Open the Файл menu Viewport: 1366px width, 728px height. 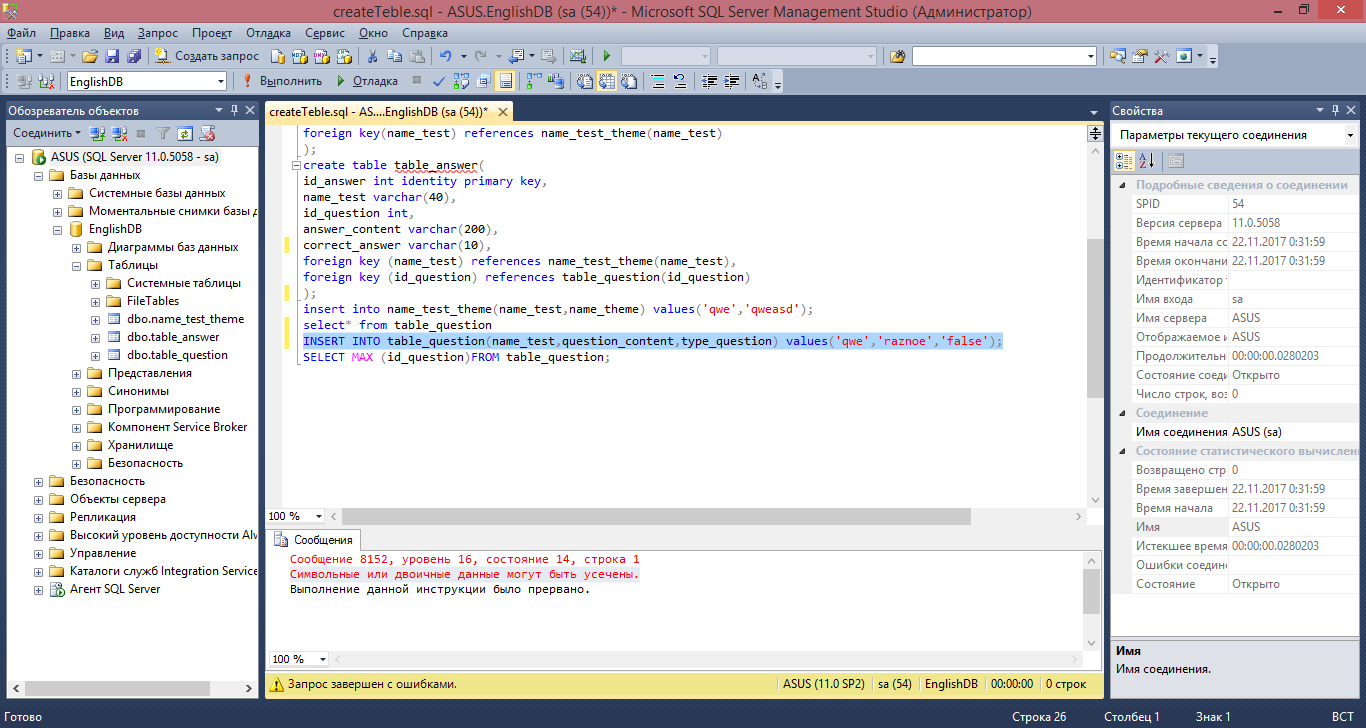click(x=21, y=32)
